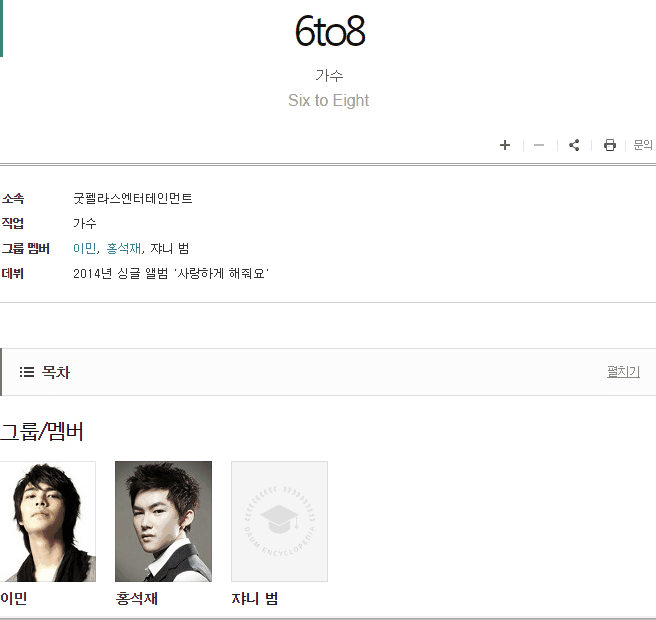Select 이민's profile photo
Image resolution: width=656 pixels, height=620 pixels.
pyautogui.click(x=48, y=521)
